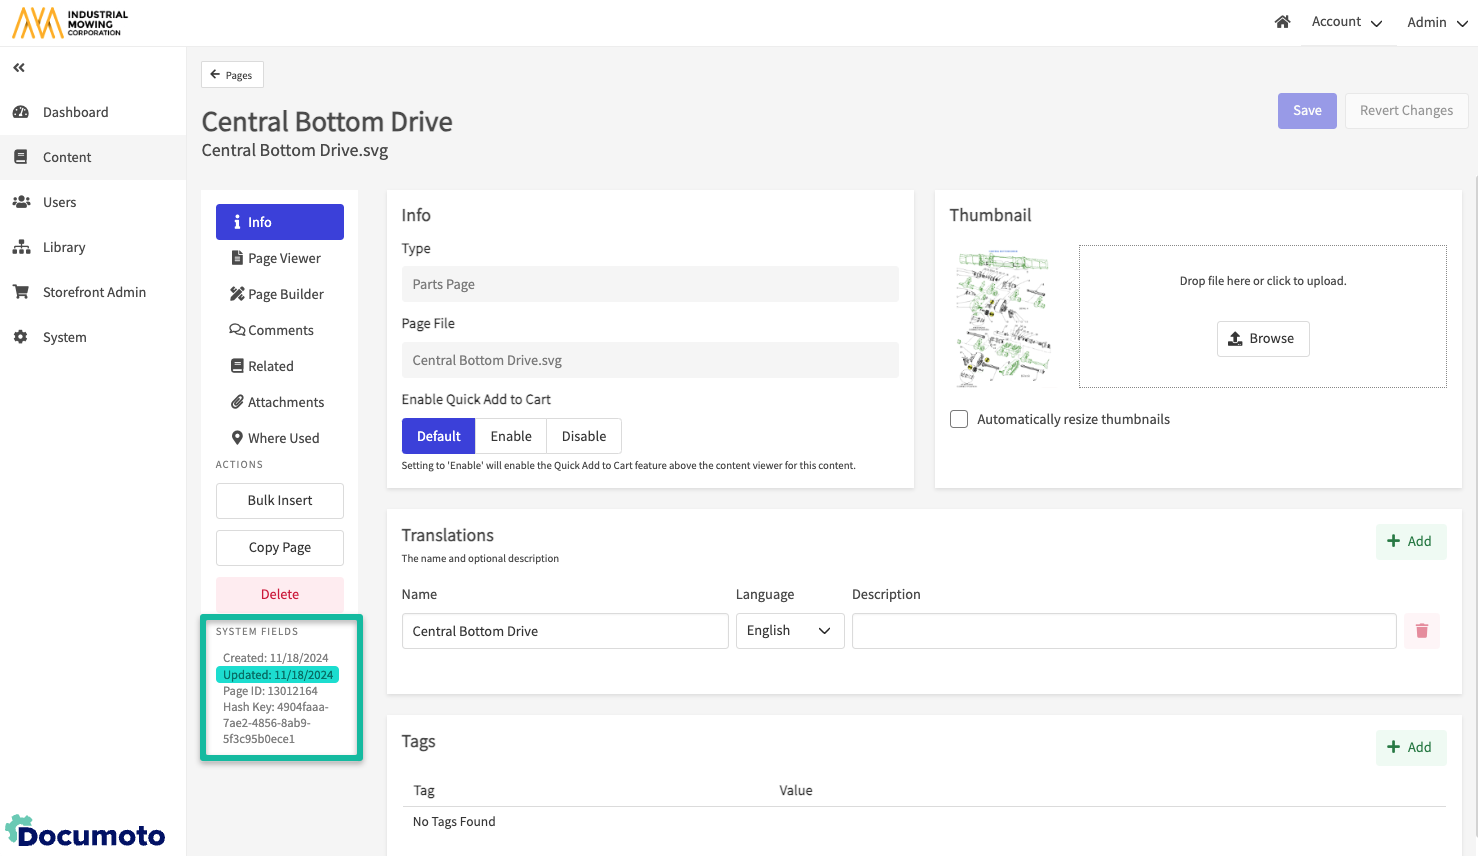Click the home icon in top bar
Image resolution: width=1478 pixels, height=856 pixels.
click(1282, 22)
